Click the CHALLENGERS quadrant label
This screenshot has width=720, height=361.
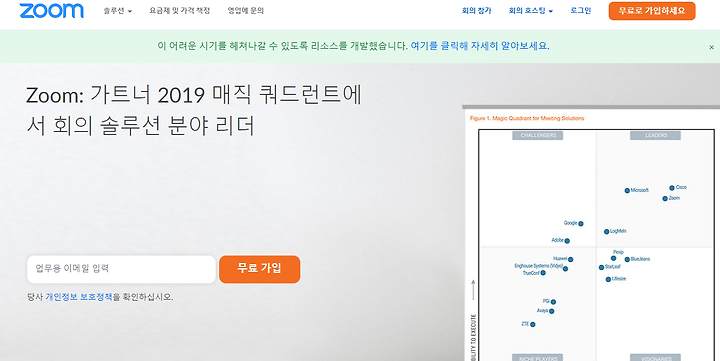(x=538, y=135)
